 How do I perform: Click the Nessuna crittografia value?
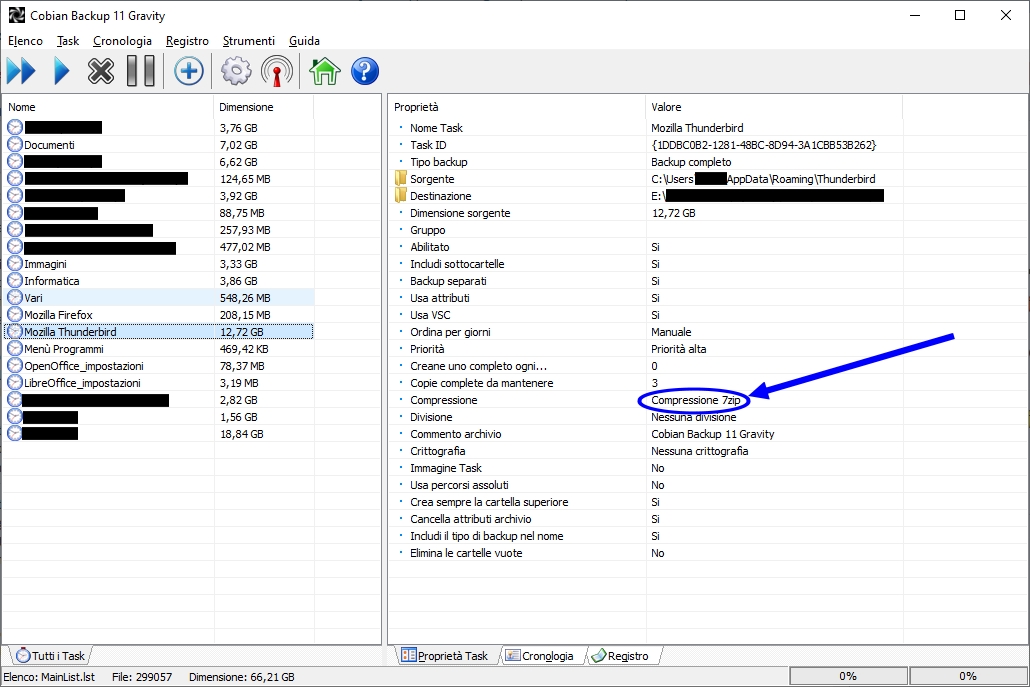(x=700, y=451)
